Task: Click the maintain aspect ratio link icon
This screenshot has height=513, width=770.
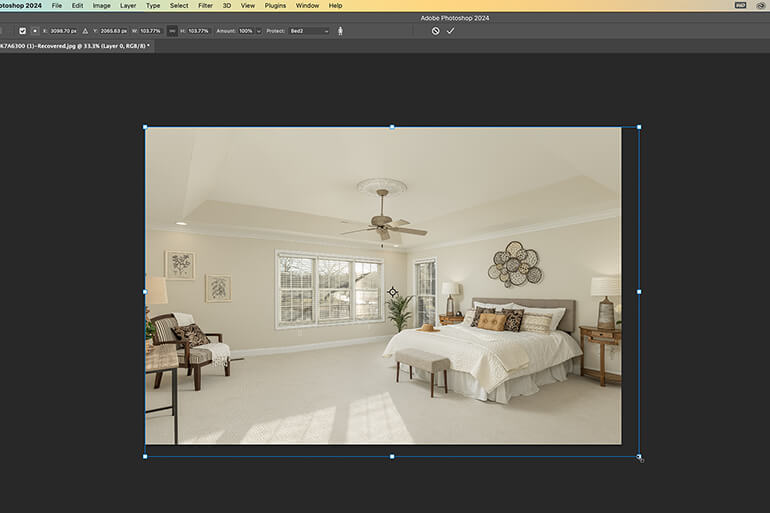Action: tap(172, 31)
